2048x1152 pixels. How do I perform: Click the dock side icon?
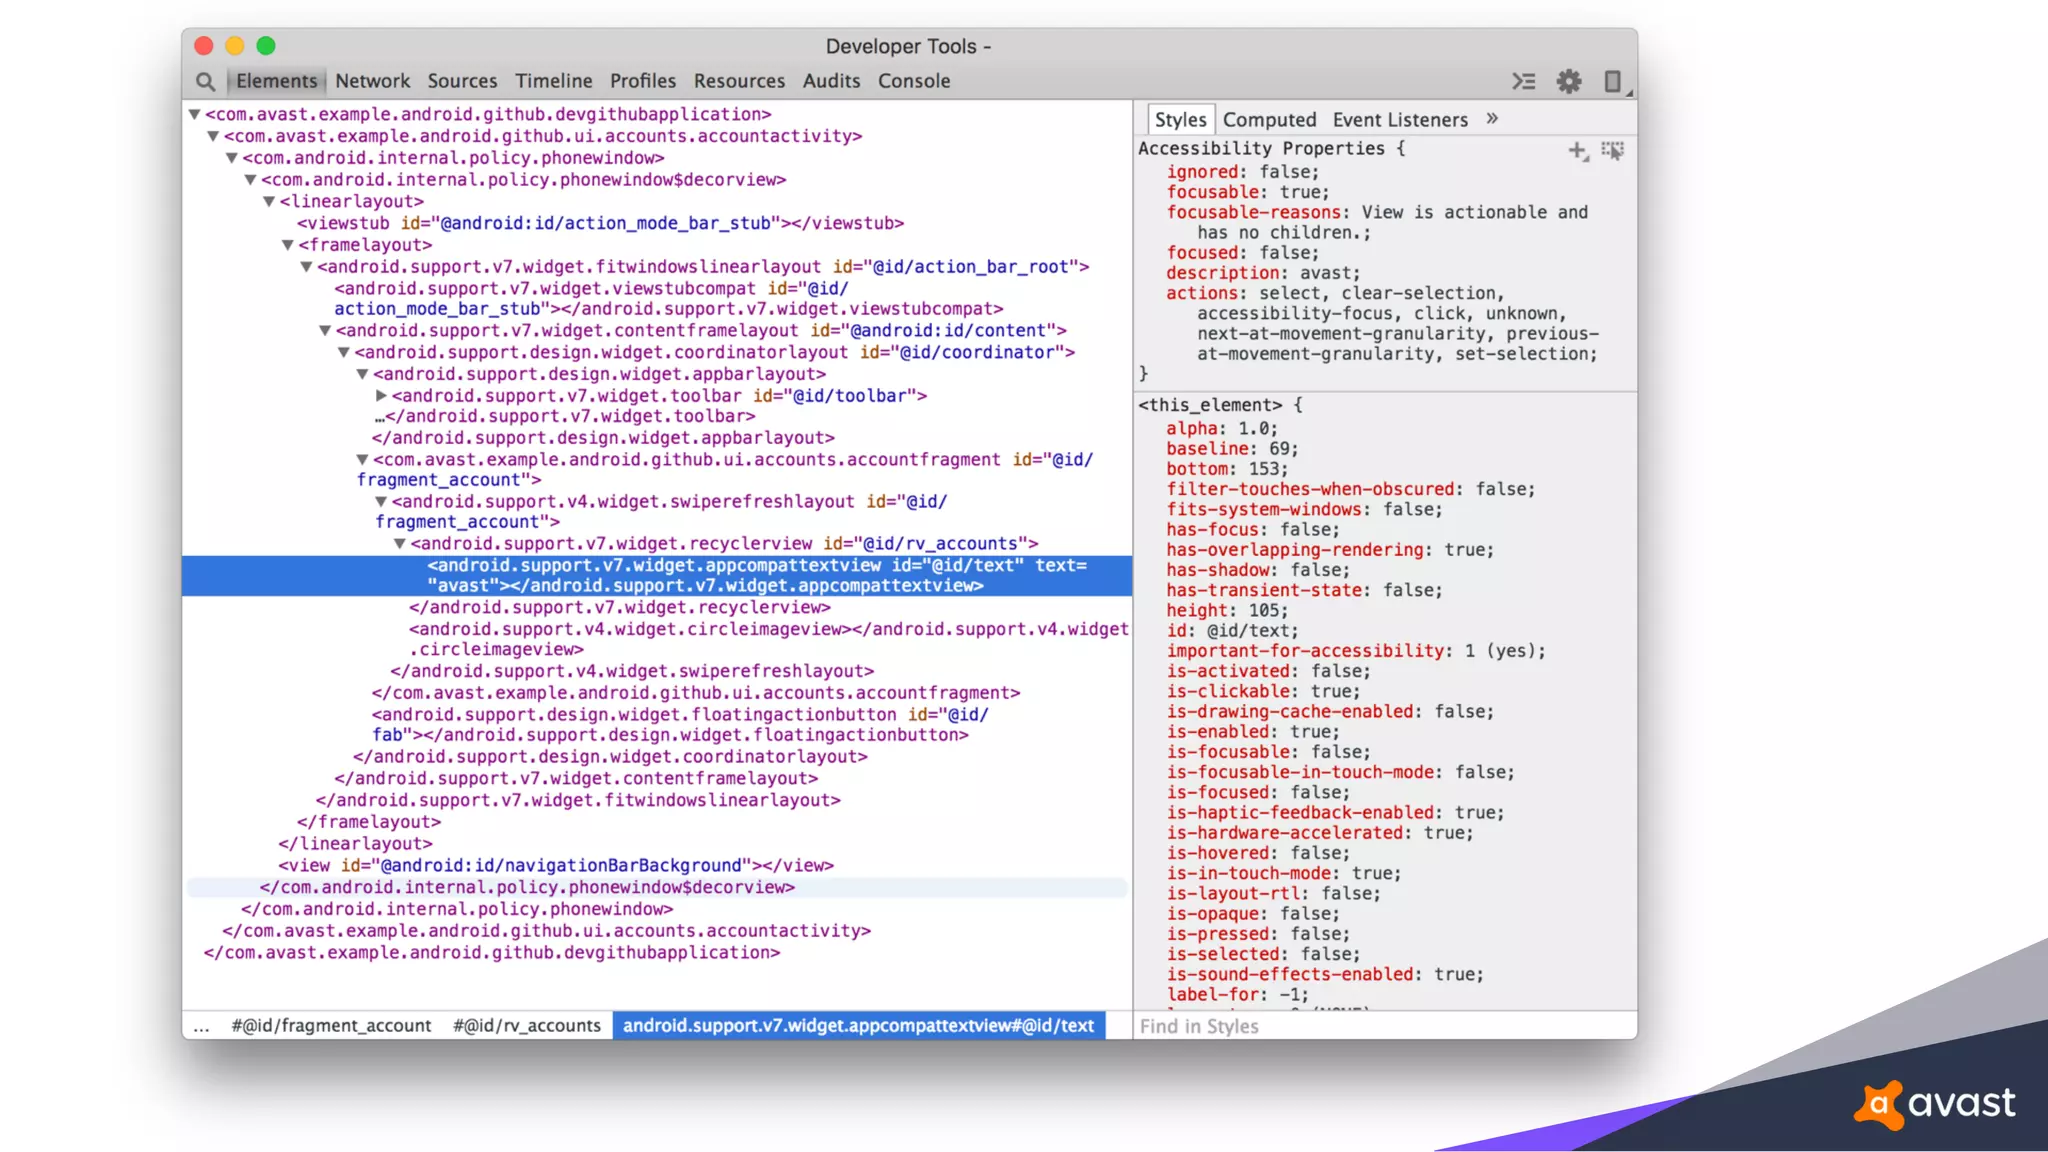[x=1612, y=81]
